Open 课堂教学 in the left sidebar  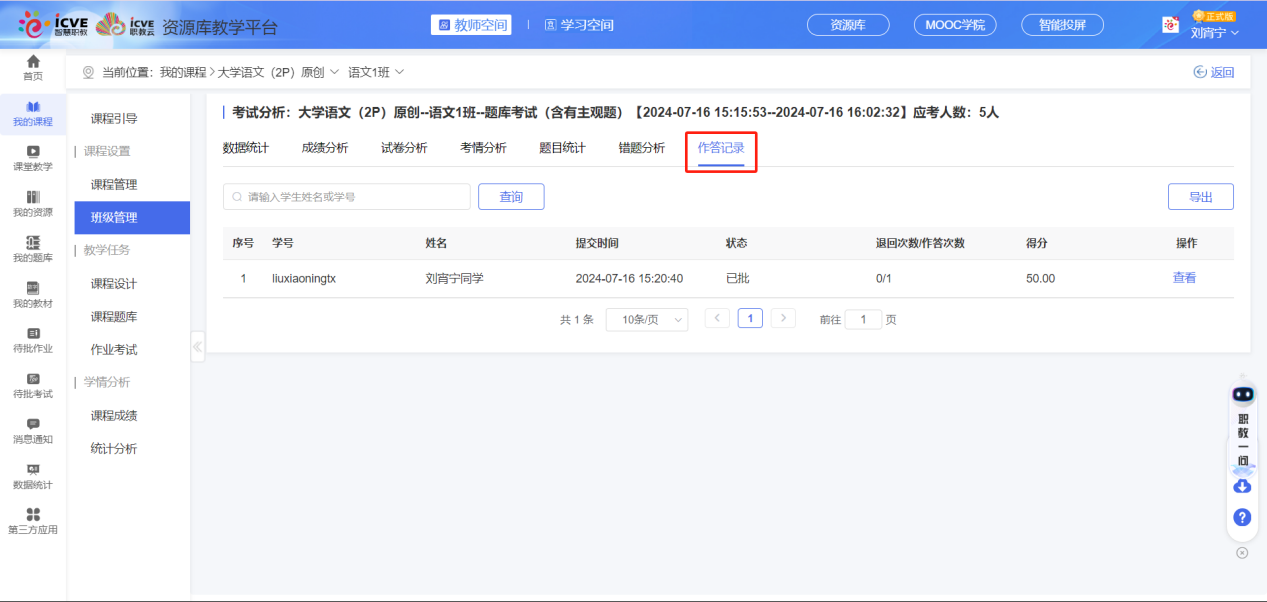pyautogui.click(x=33, y=158)
